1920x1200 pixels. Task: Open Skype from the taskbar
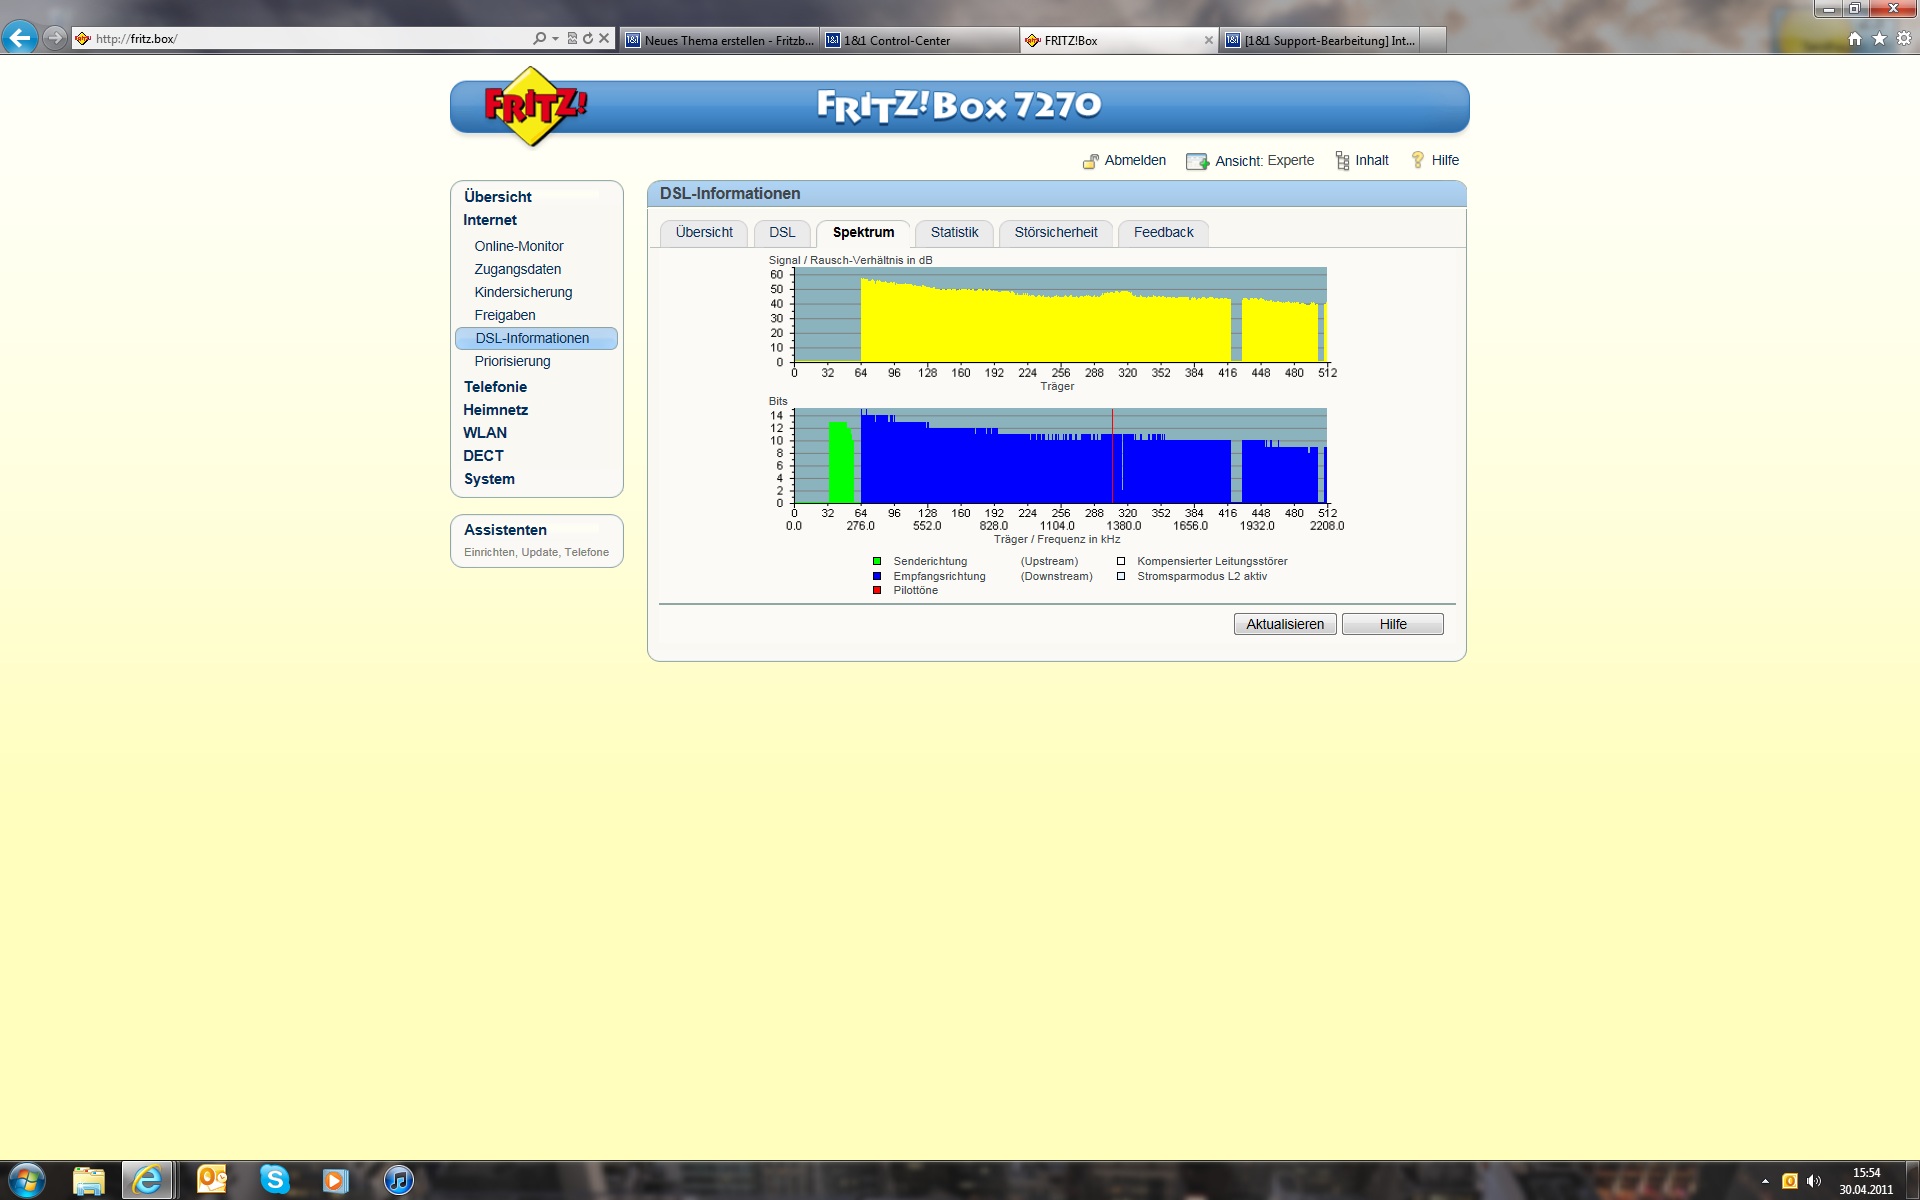click(x=274, y=1180)
